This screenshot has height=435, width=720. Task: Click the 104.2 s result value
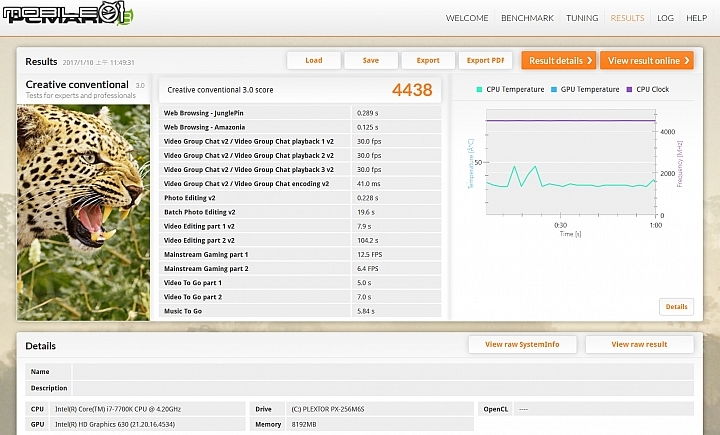point(368,240)
